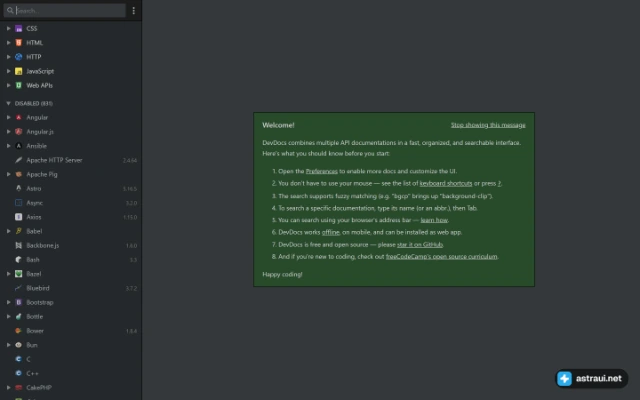Click the CSS doc icon
Viewport: 640px width, 400px height.
click(x=18, y=29)
